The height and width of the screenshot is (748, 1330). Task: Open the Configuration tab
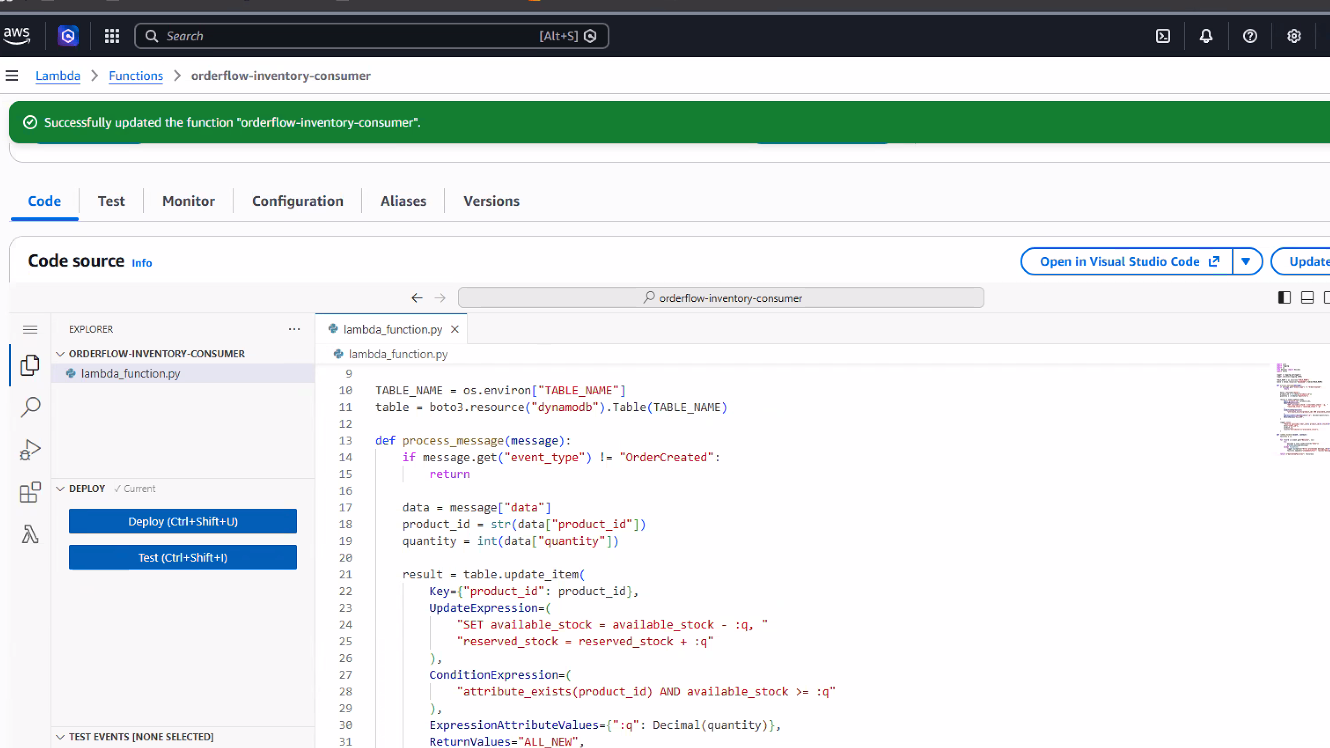coord(298,201)
